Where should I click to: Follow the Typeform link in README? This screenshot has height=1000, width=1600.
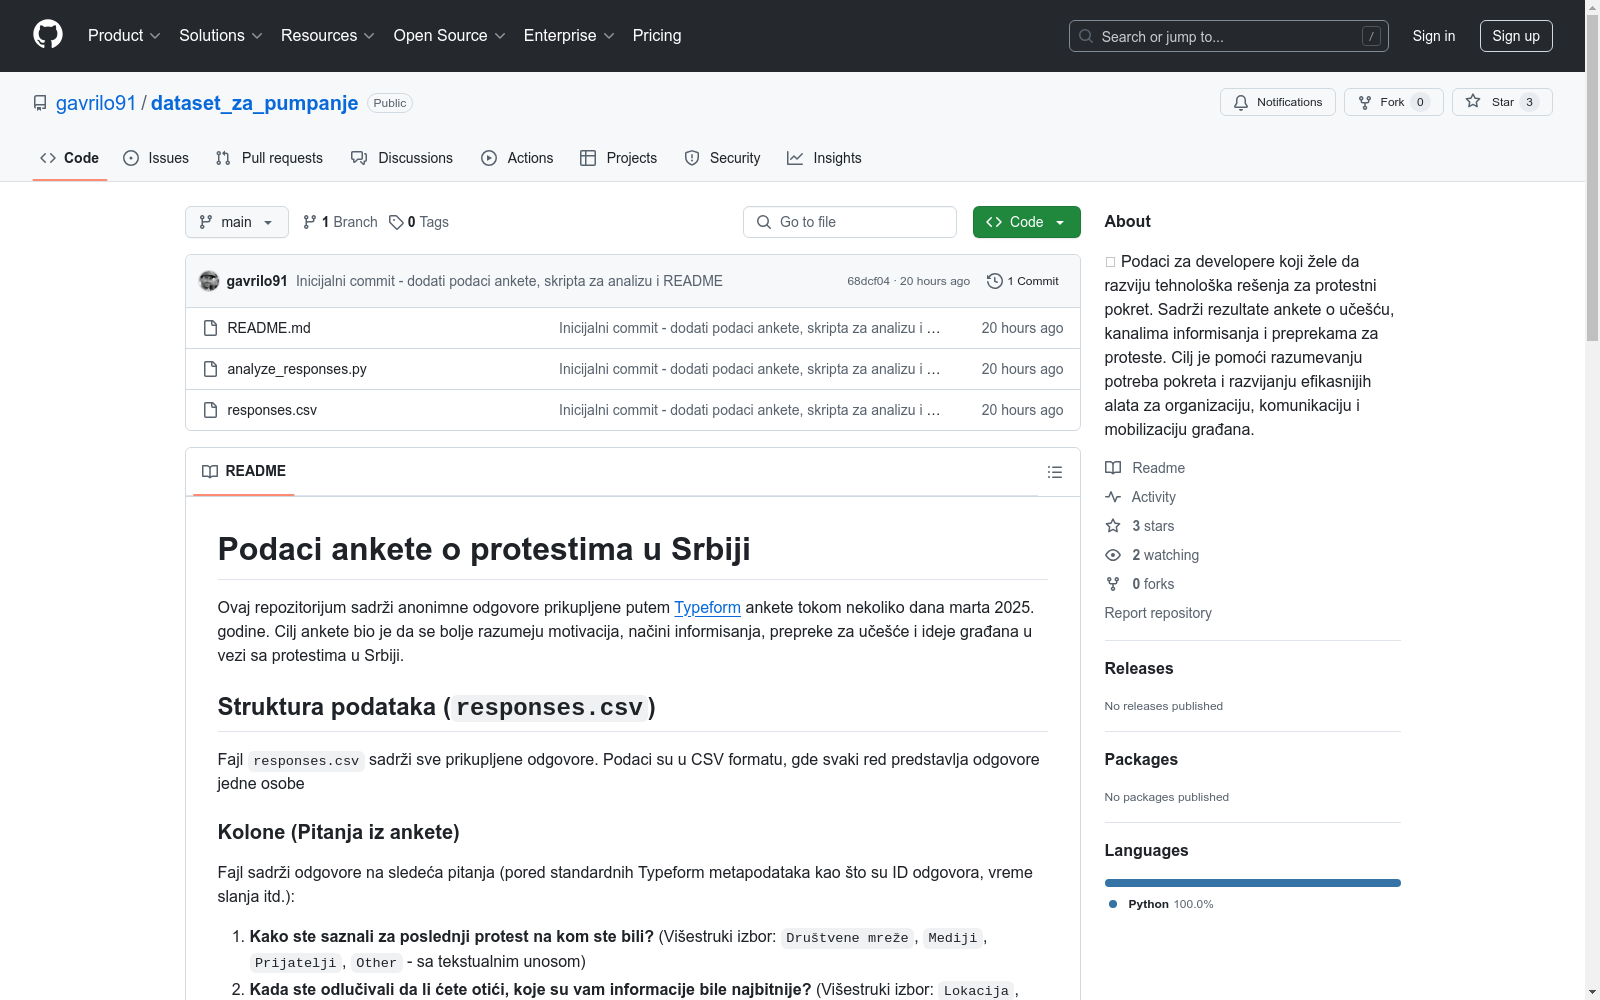pyautogui.click(x=707, y=607)
